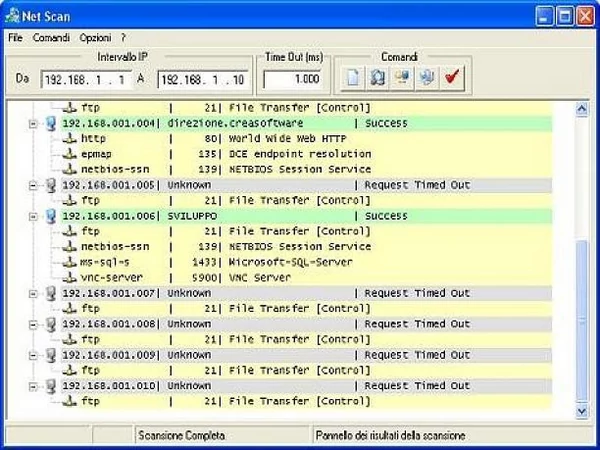
Task: Select the direzione.creasoftware hostname text
Action: click(235, 123)
